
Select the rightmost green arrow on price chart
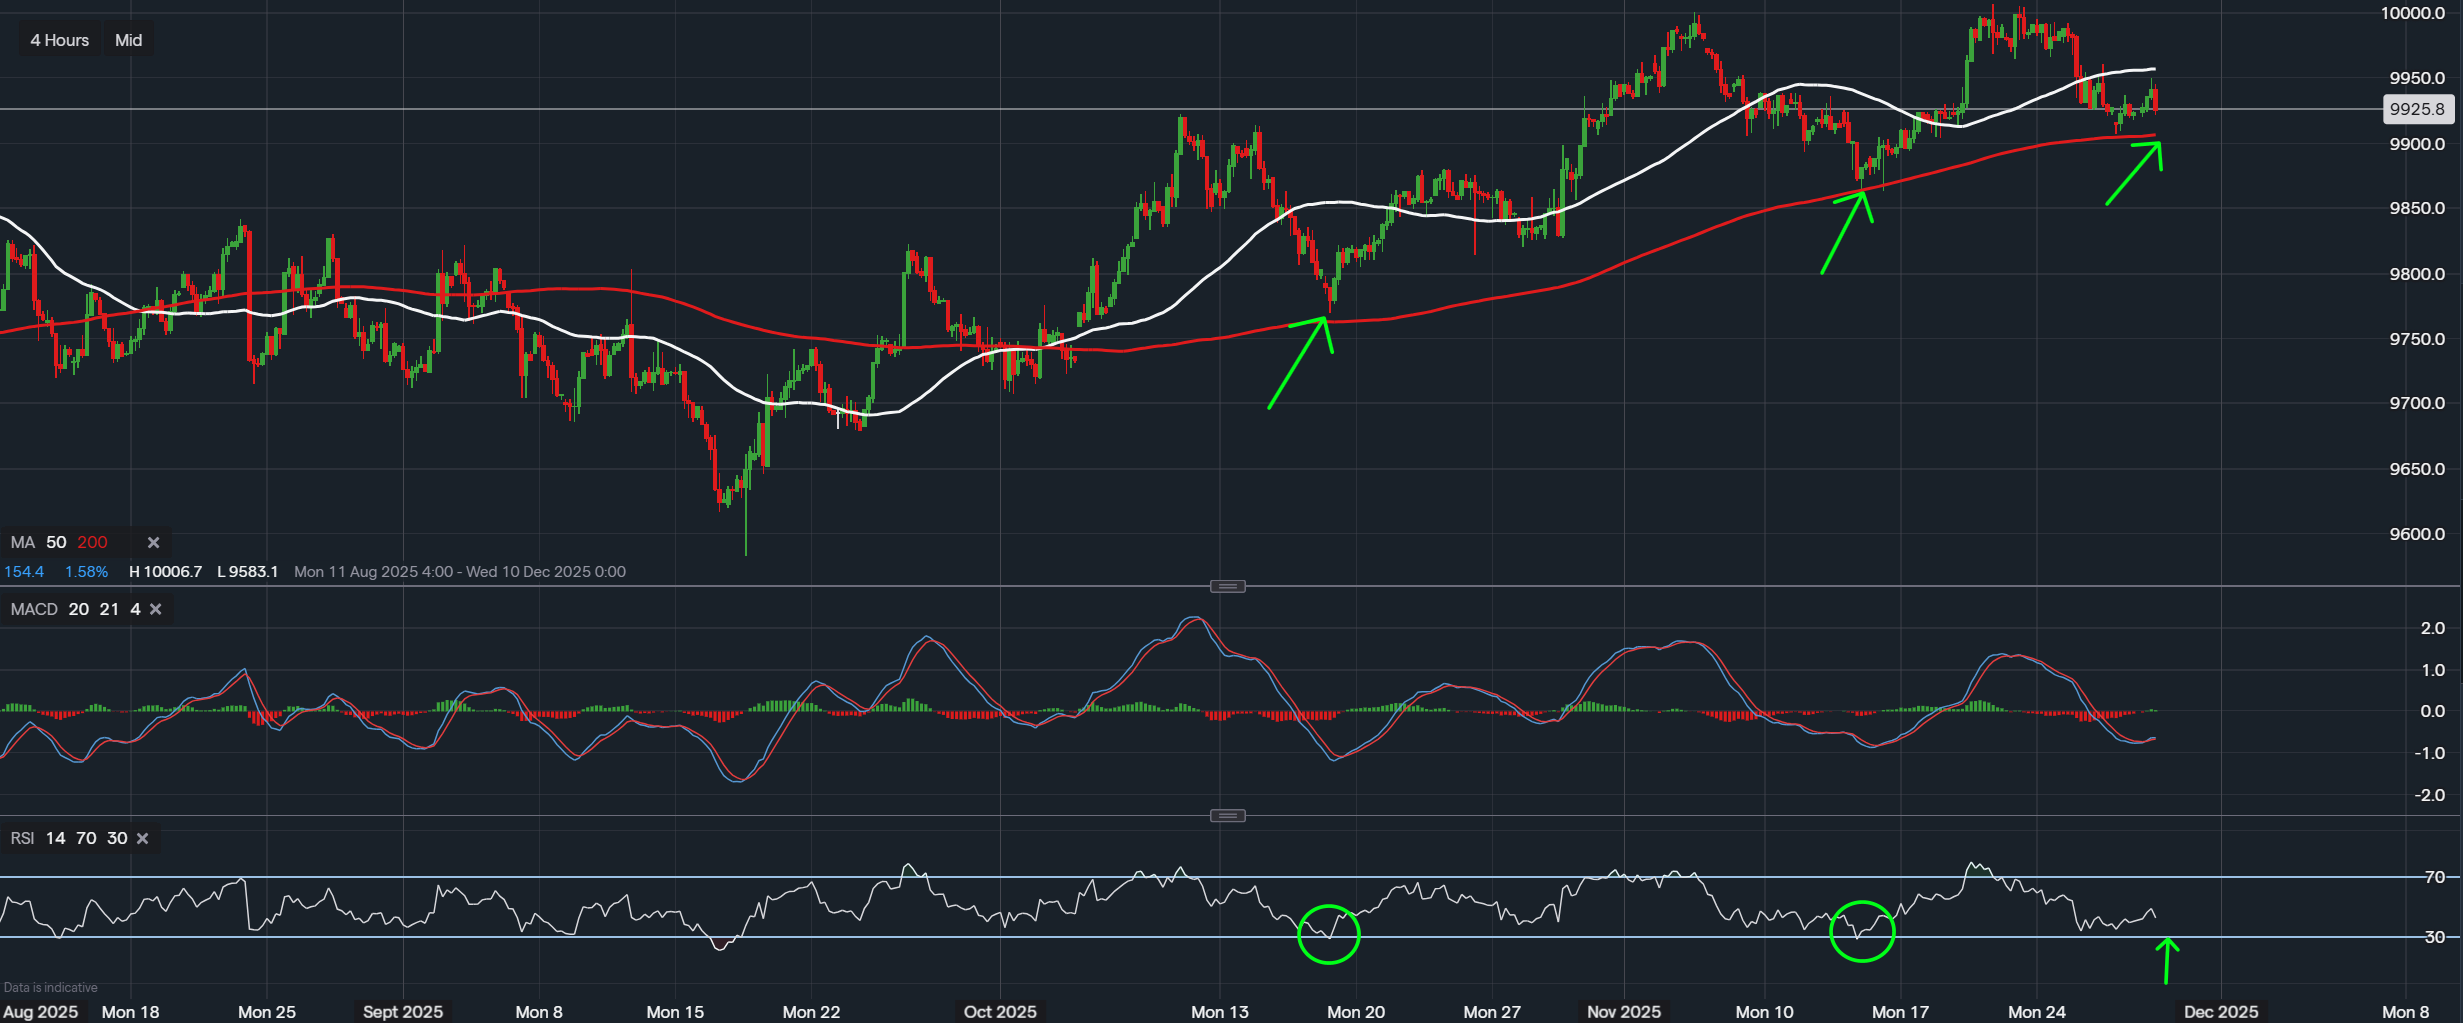2134,174
